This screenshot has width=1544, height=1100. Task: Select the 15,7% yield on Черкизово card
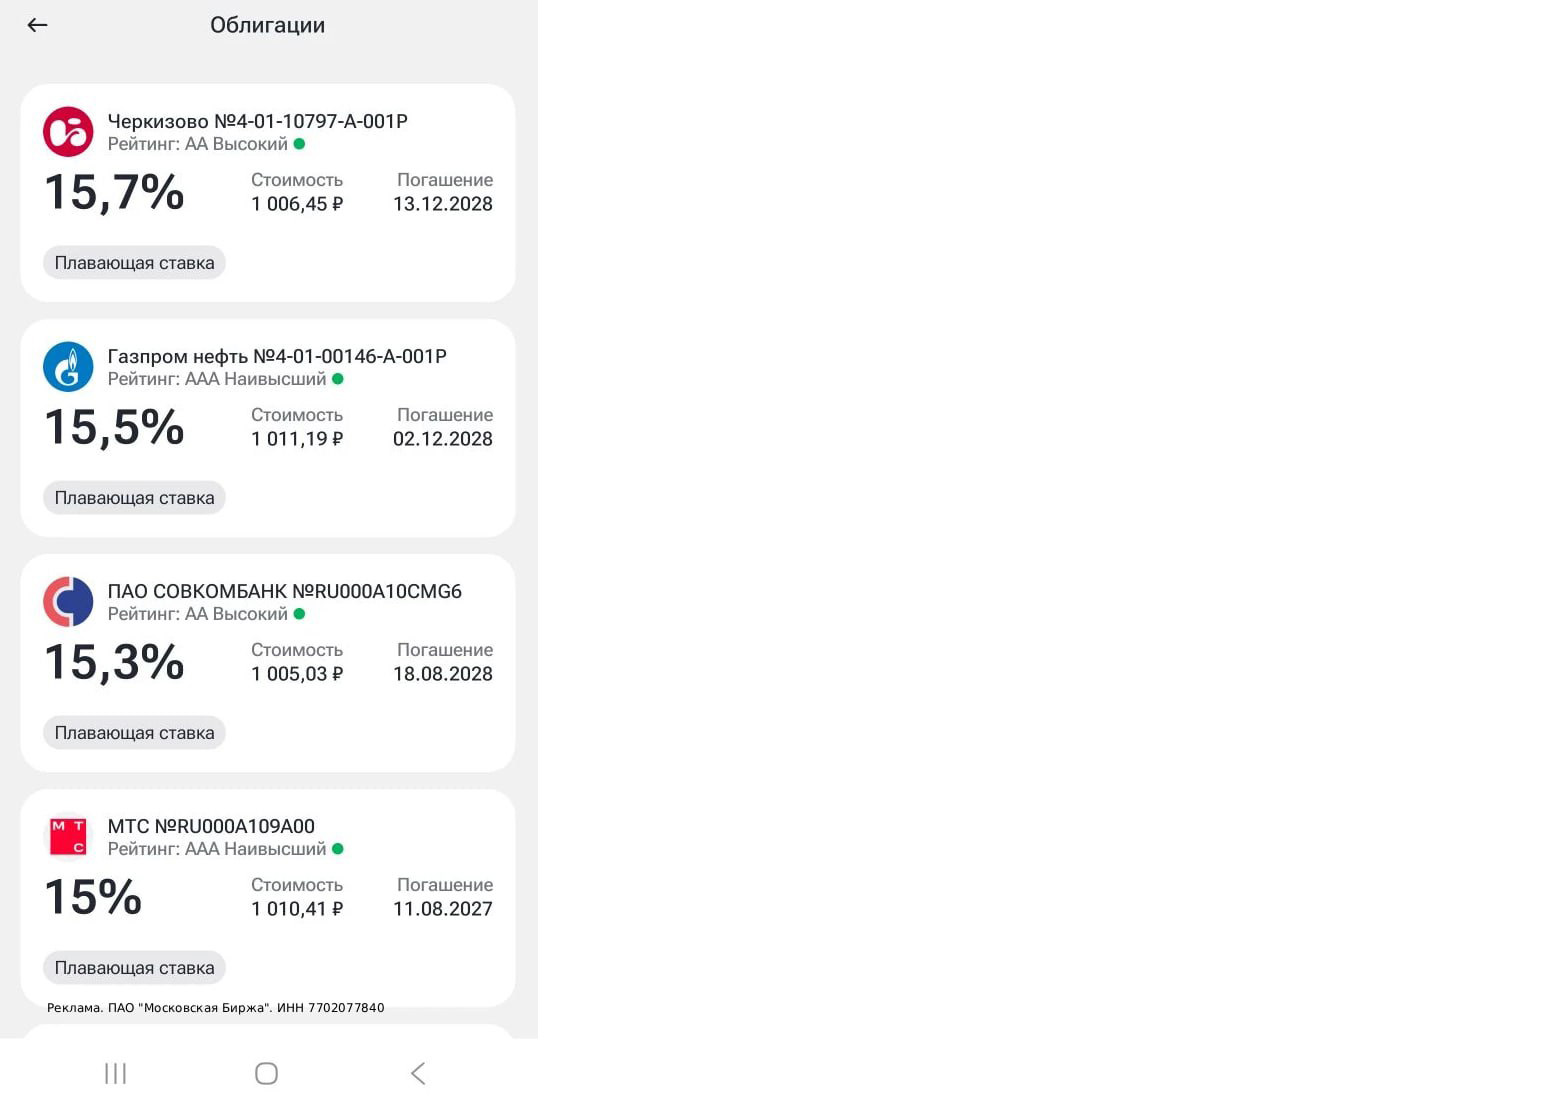pyautogui.click(x=115, y=192)
